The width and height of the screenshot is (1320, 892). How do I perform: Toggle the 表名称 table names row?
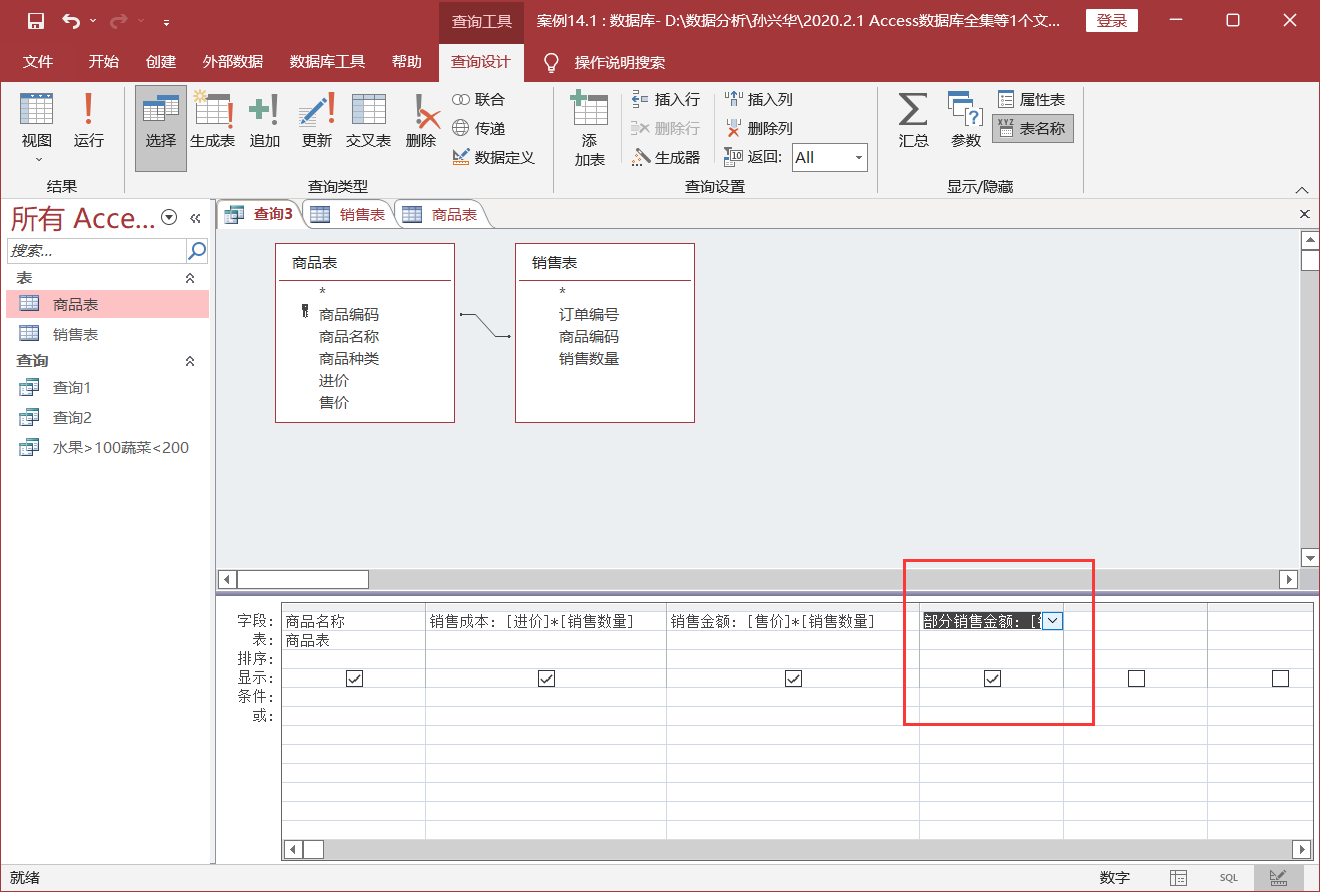click(1032, 128)
